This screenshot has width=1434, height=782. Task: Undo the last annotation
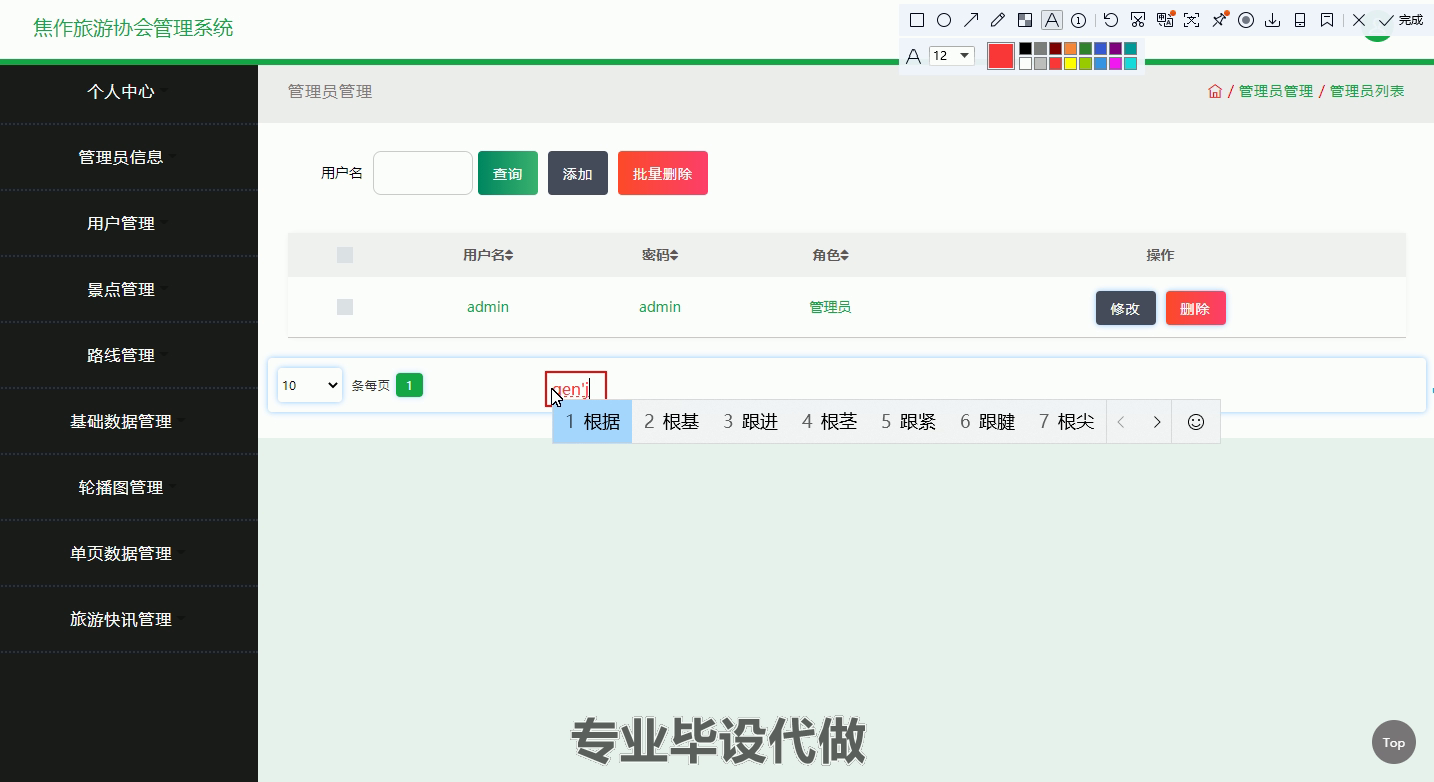(x=1111, y=20)
